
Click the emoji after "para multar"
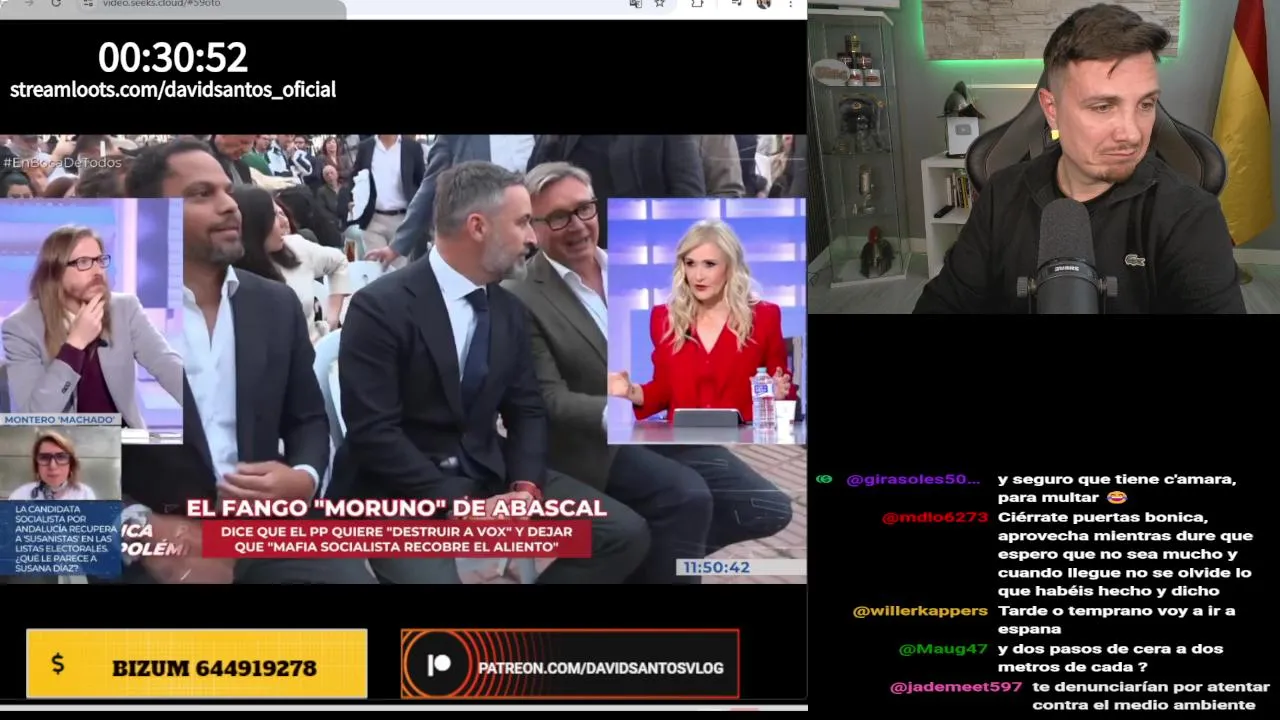[1117, 497]
